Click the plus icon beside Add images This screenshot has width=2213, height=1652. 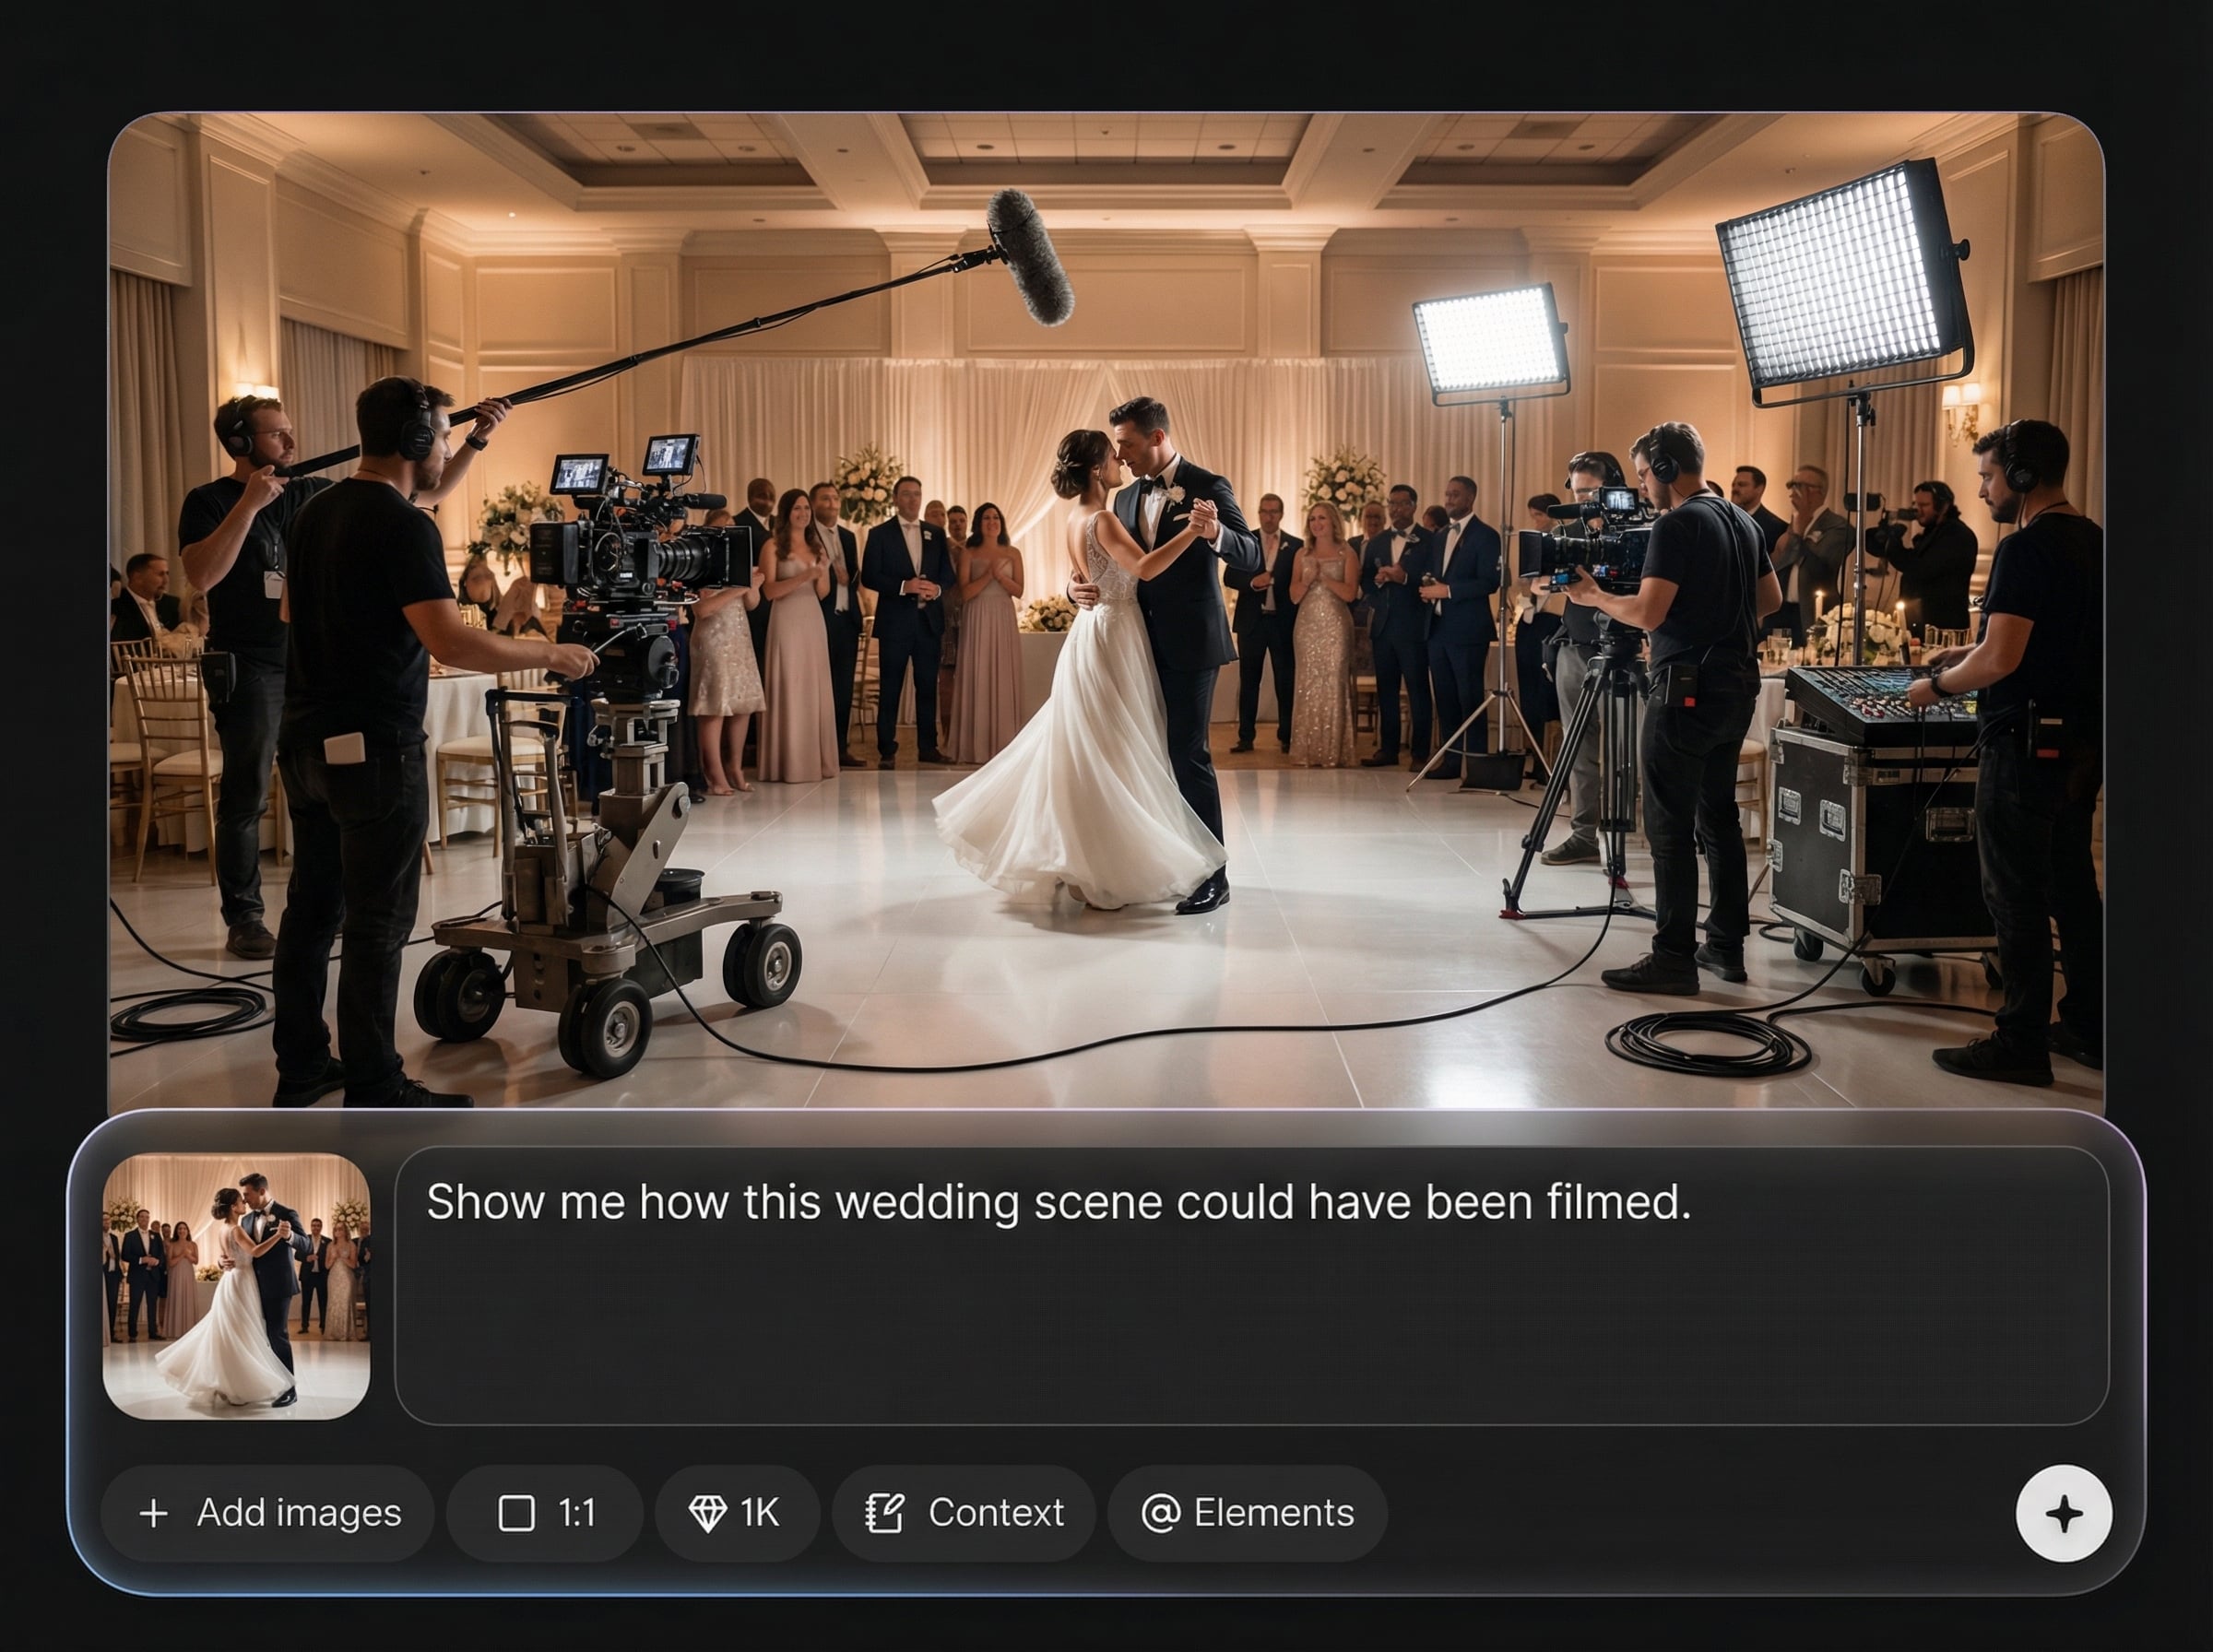[x=153, y=1513]
